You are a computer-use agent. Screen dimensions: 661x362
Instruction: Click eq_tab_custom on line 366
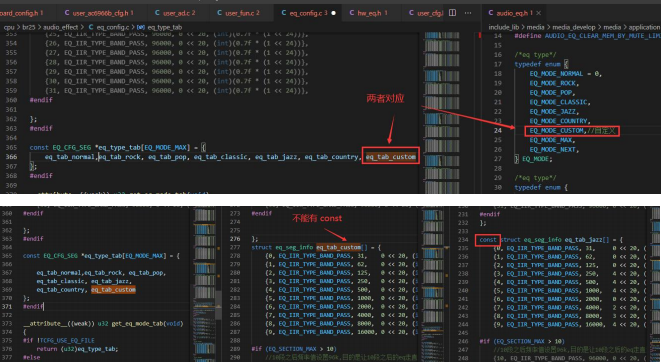coord(391,157)
